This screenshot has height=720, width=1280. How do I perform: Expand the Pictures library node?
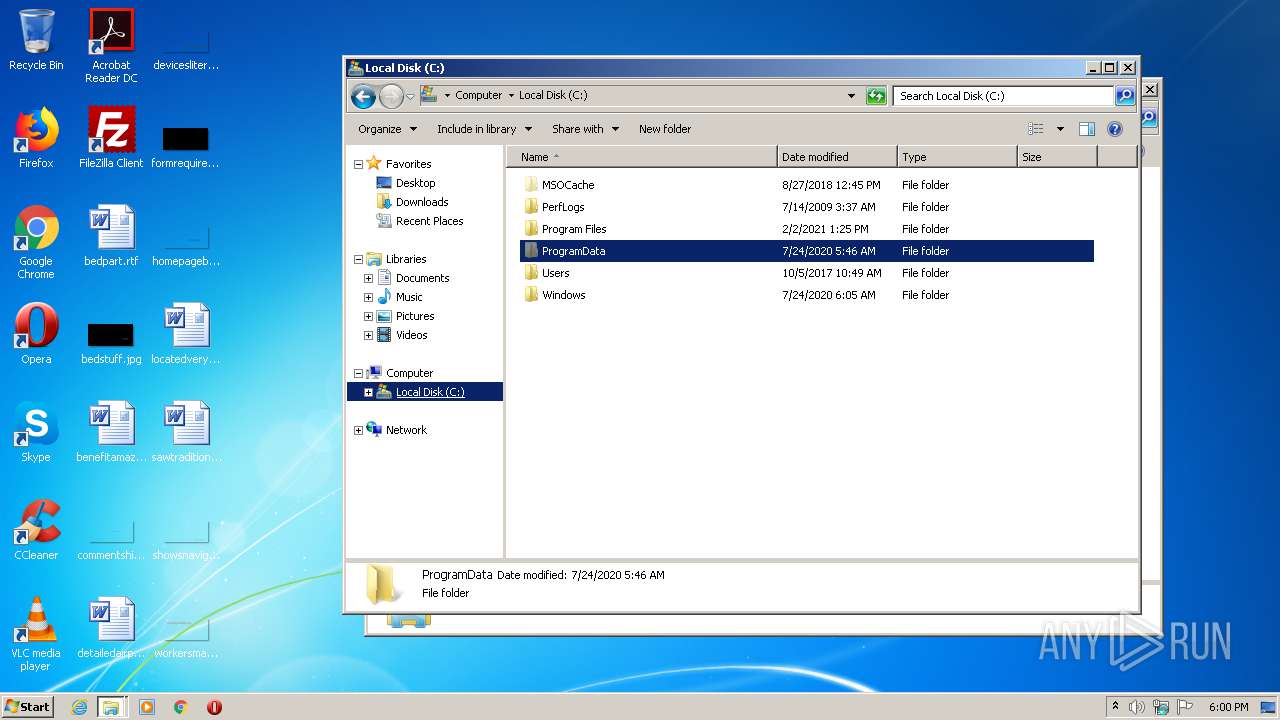click(369, 316)
